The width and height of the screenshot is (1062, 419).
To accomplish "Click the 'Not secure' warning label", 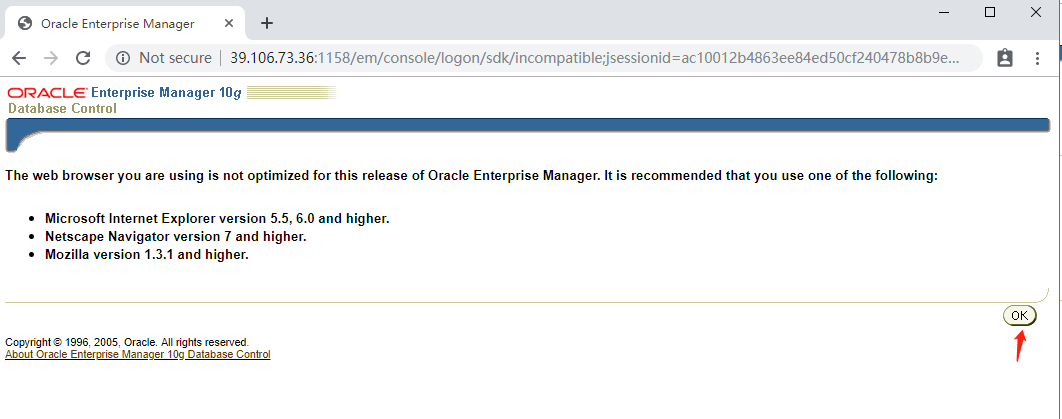I will point(175,58).
